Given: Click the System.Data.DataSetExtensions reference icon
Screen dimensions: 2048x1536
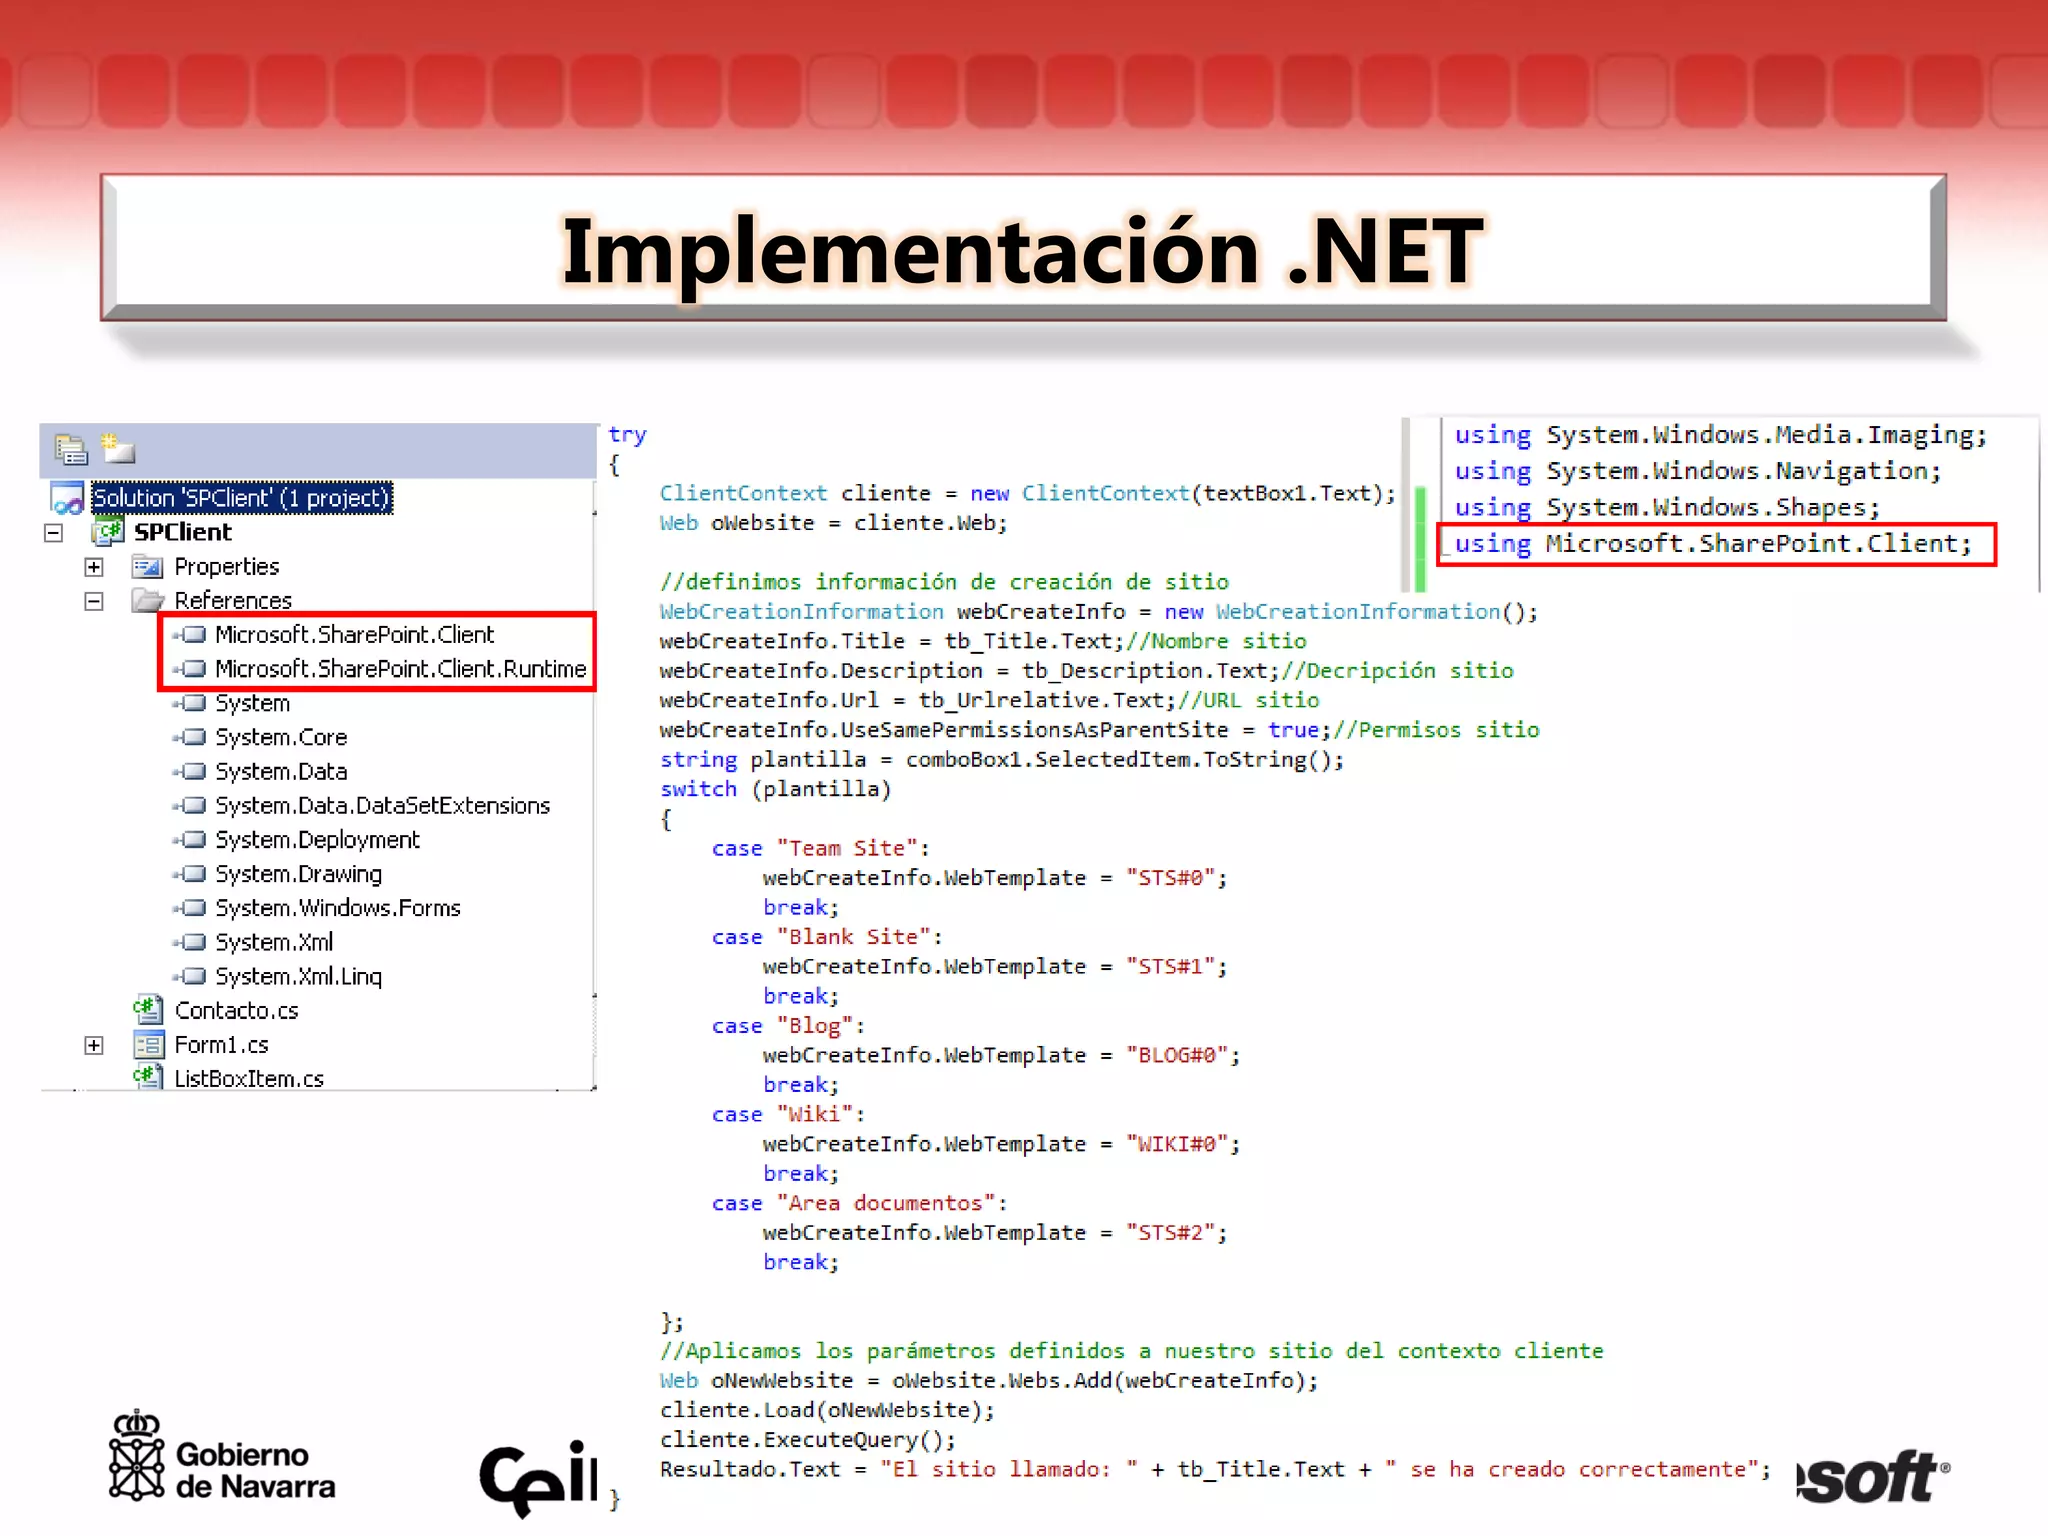Looking at the screenshot, I should click(x=190, y=806).
